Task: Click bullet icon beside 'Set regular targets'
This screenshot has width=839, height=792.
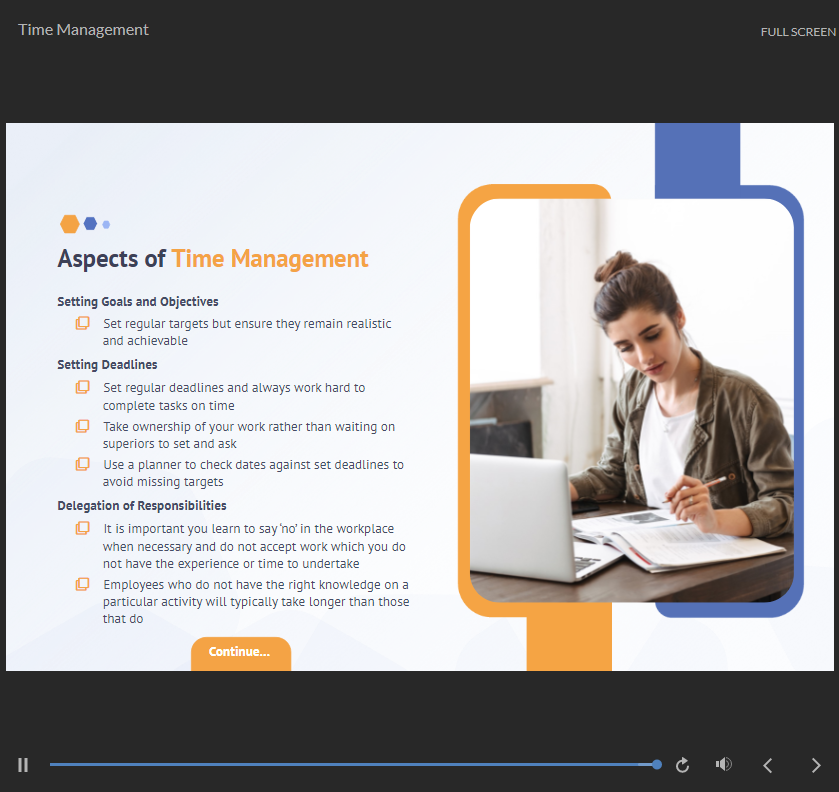Action: 82,323
